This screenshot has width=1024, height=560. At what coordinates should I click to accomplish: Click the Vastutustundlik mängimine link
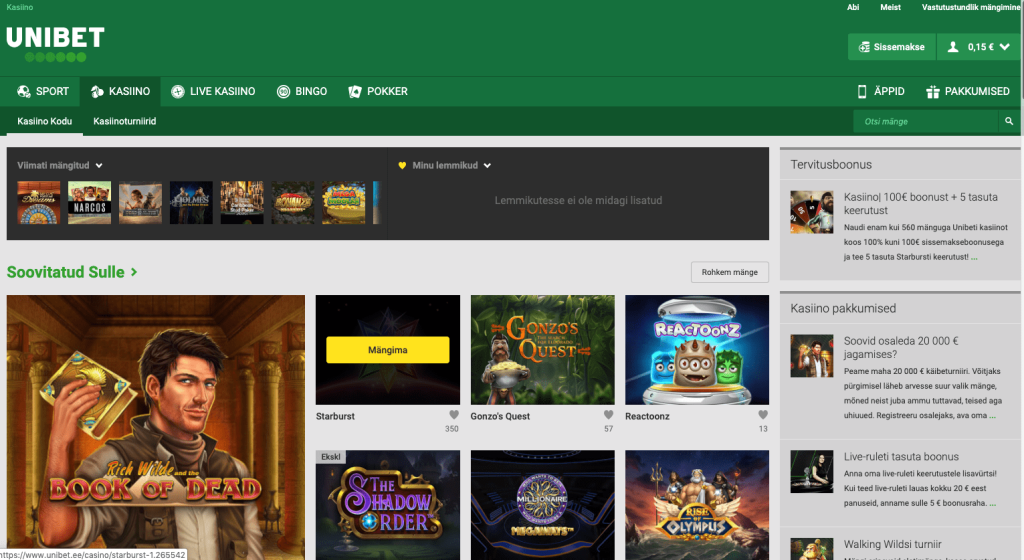970,7
